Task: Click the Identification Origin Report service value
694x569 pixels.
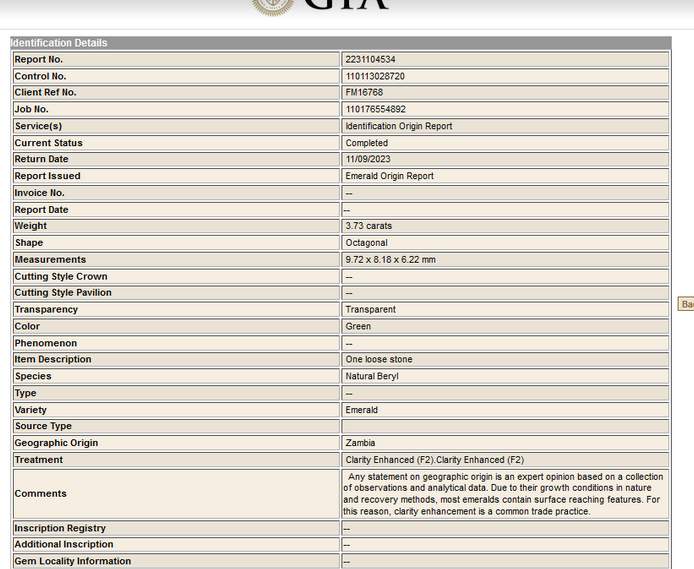Action: point(398,126)
